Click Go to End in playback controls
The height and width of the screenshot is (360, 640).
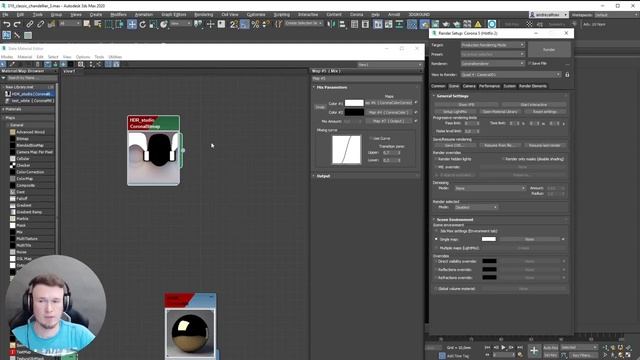520,347
